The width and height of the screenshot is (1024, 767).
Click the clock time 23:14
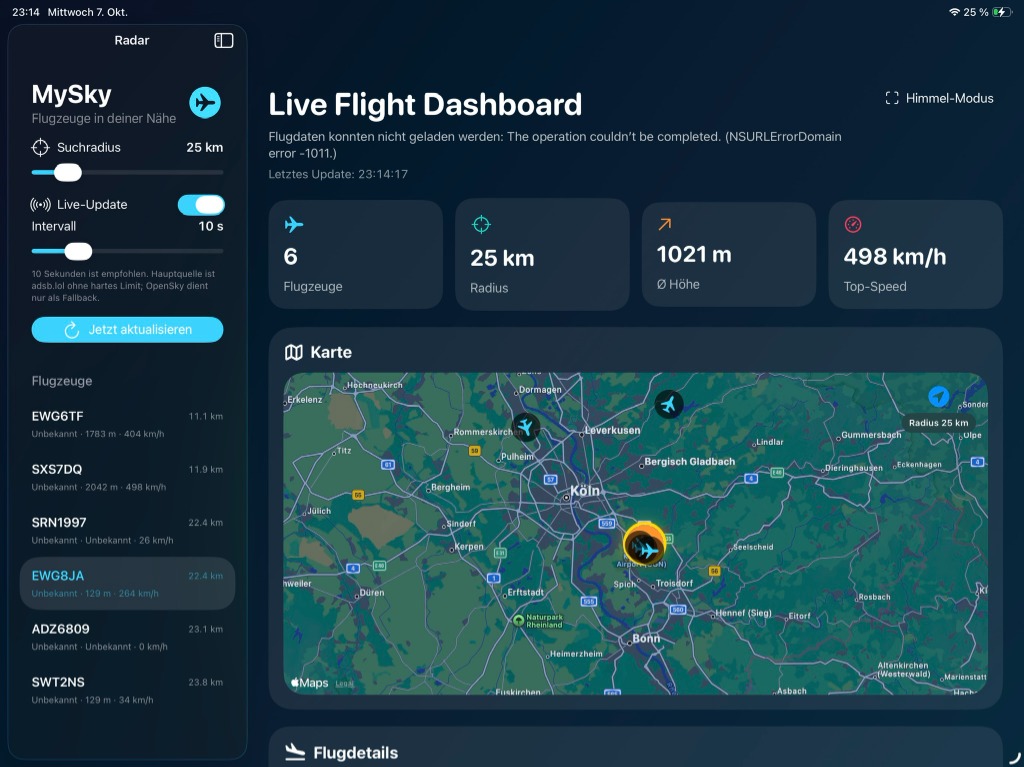pos(25,12)
